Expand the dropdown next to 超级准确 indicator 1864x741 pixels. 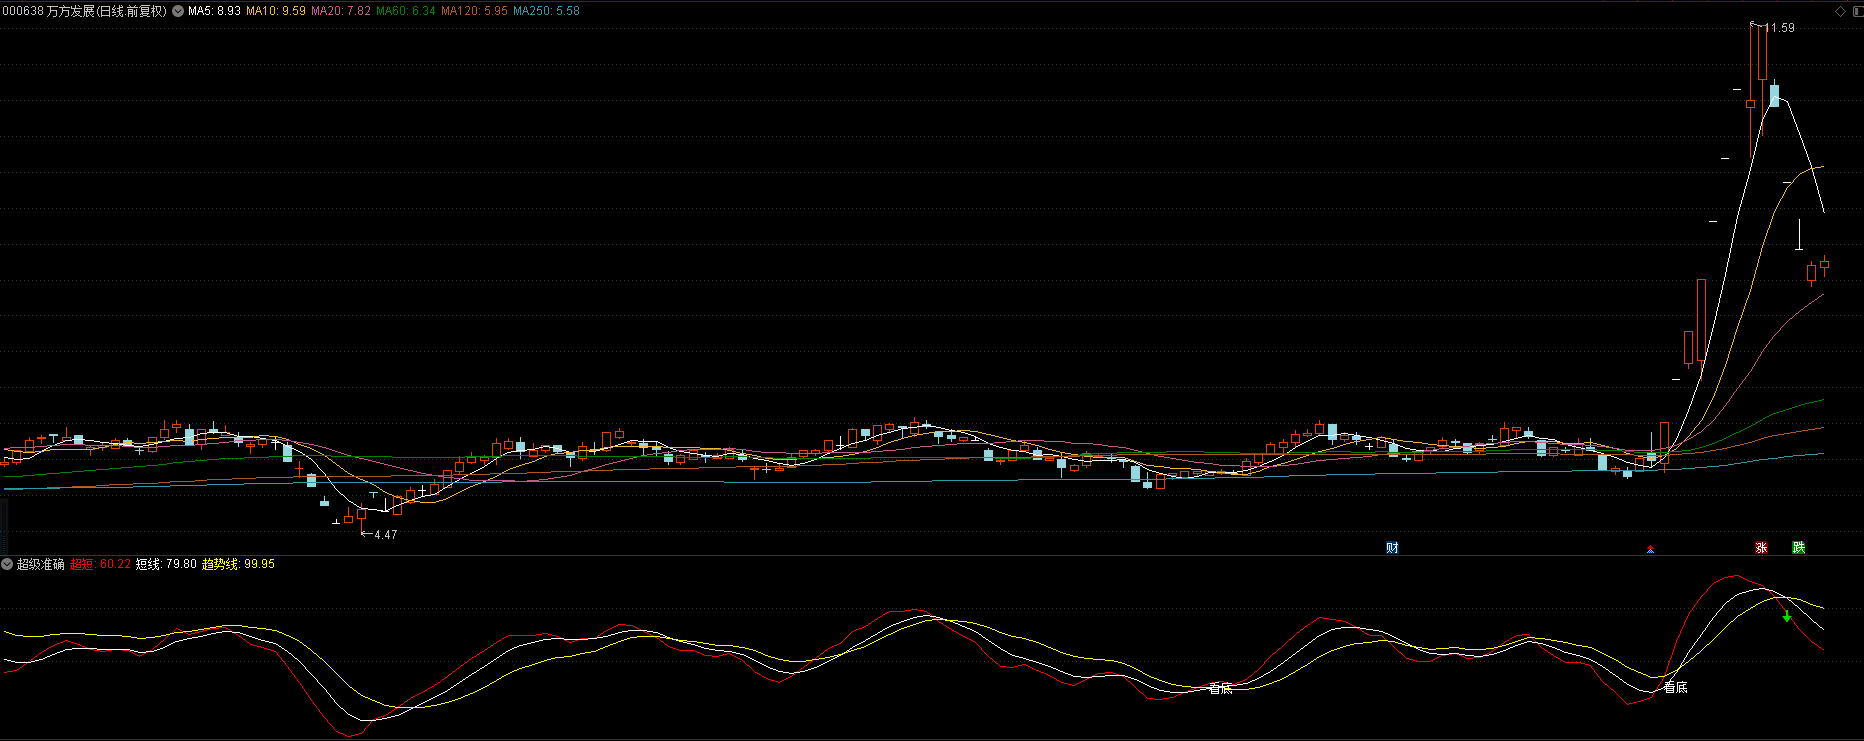tap(7, 564)
